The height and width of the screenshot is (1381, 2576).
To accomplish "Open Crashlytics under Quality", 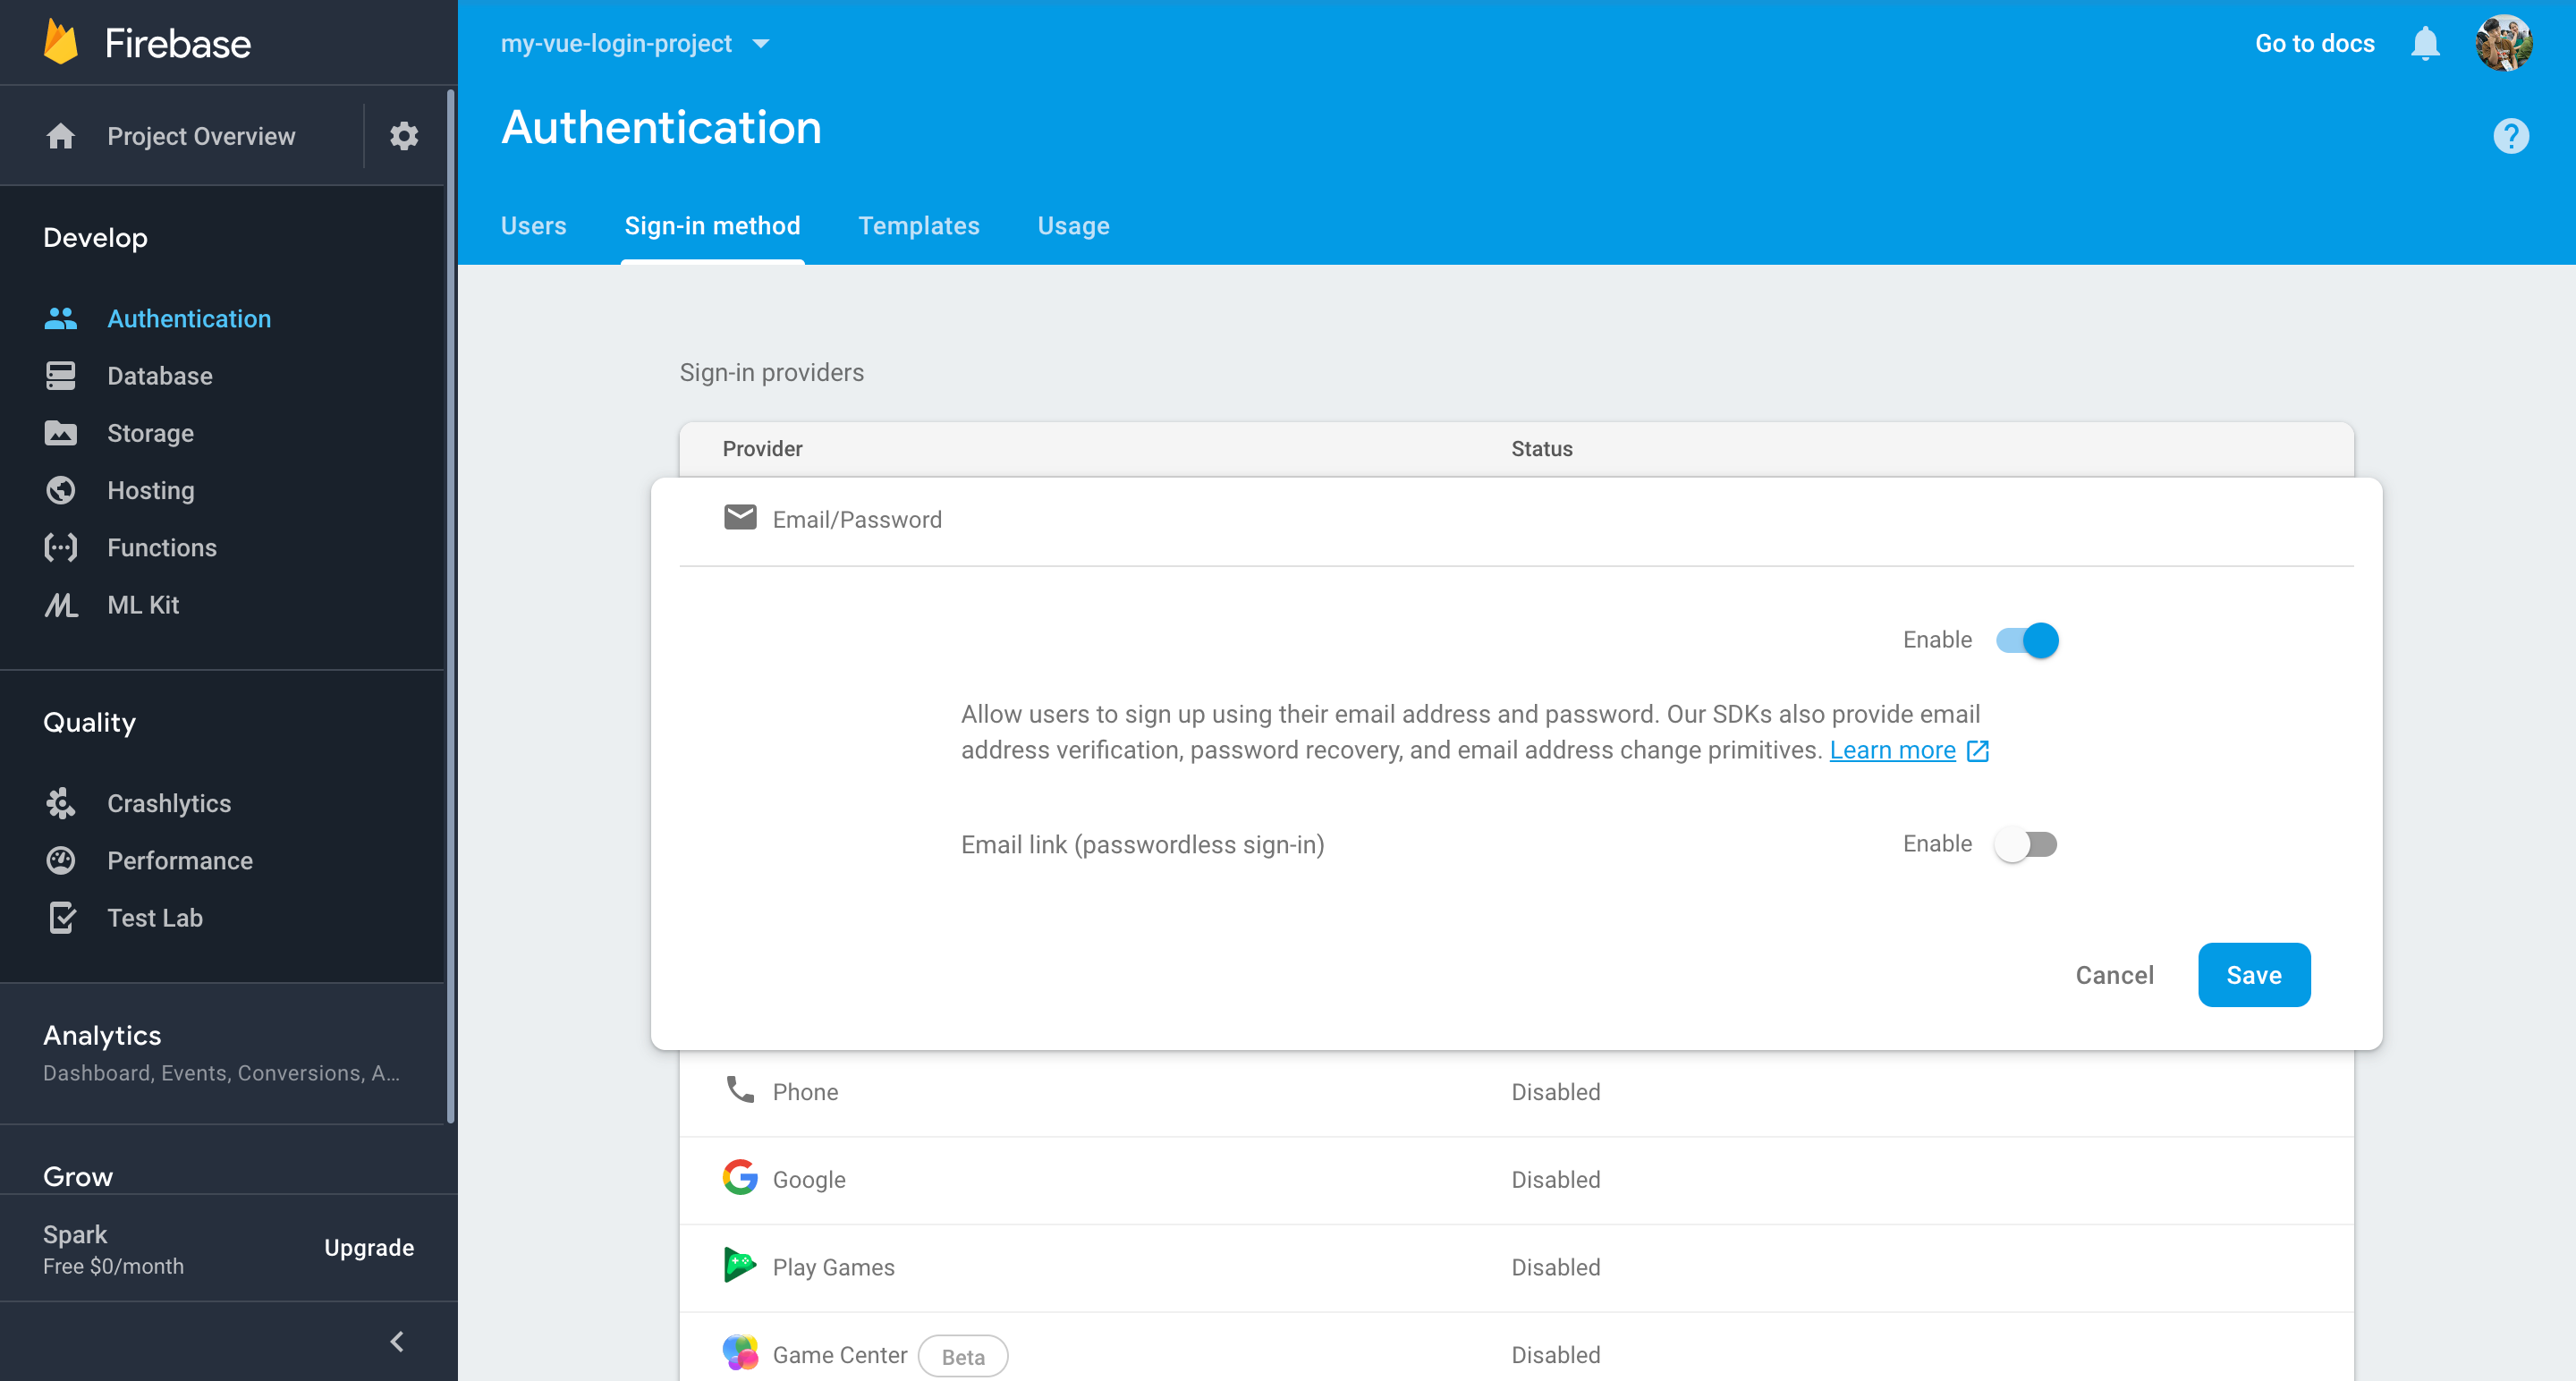I will pyautogui.click(x=168, y=802).
